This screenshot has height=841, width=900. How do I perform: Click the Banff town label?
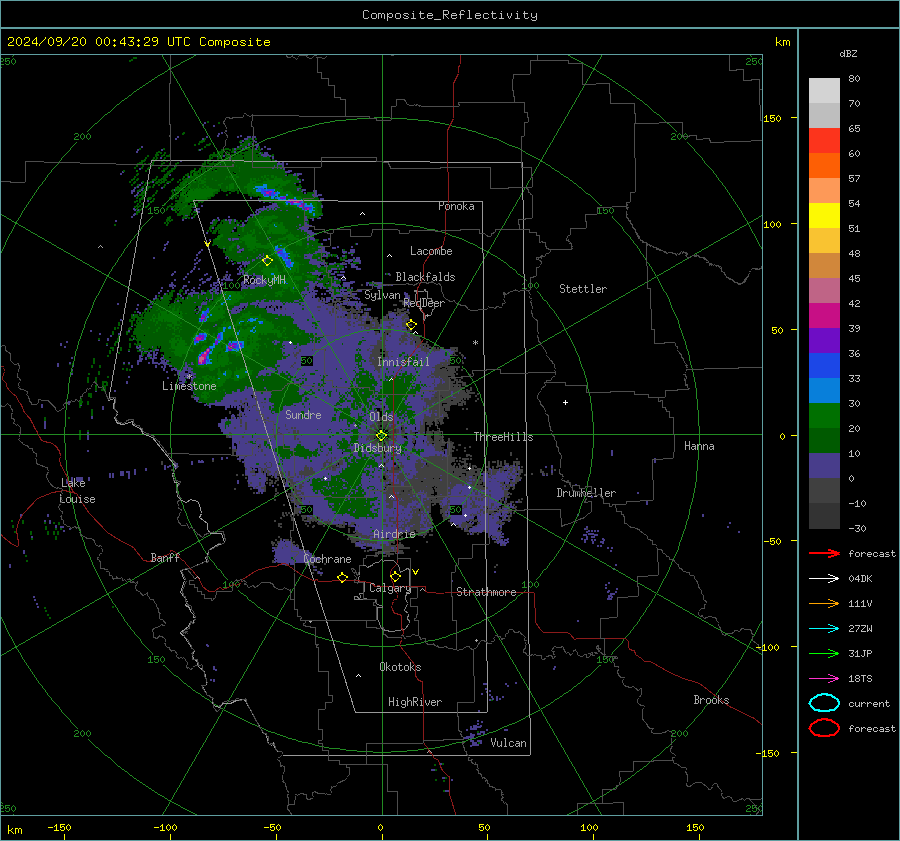165,557
